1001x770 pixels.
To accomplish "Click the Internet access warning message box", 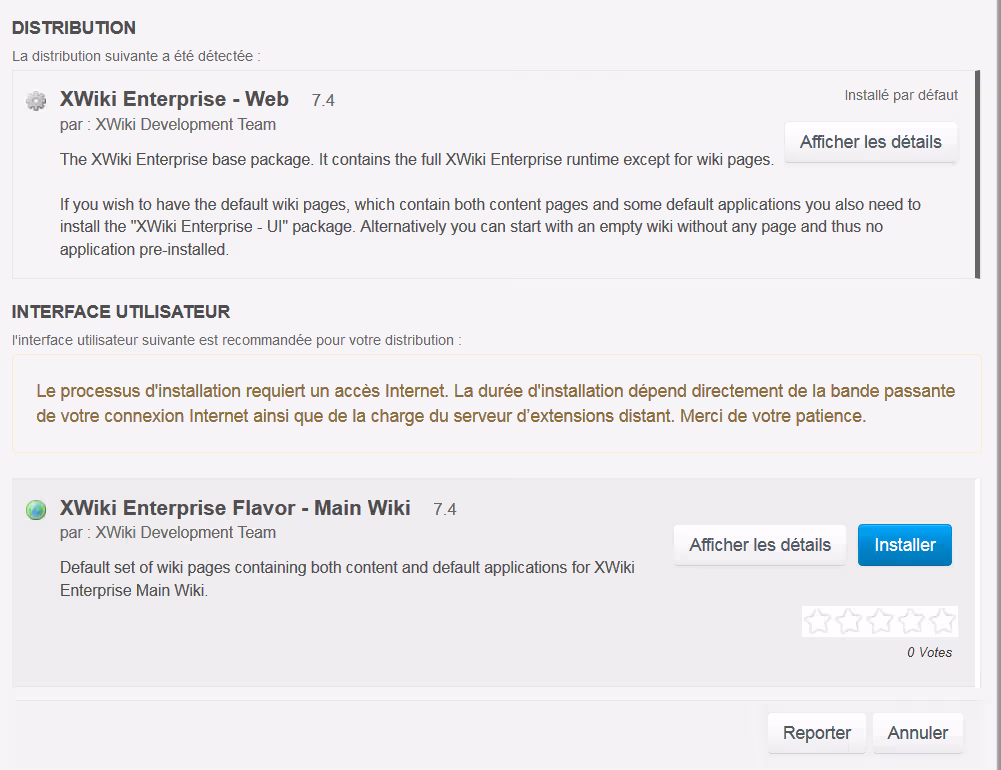I will [496, 403].
